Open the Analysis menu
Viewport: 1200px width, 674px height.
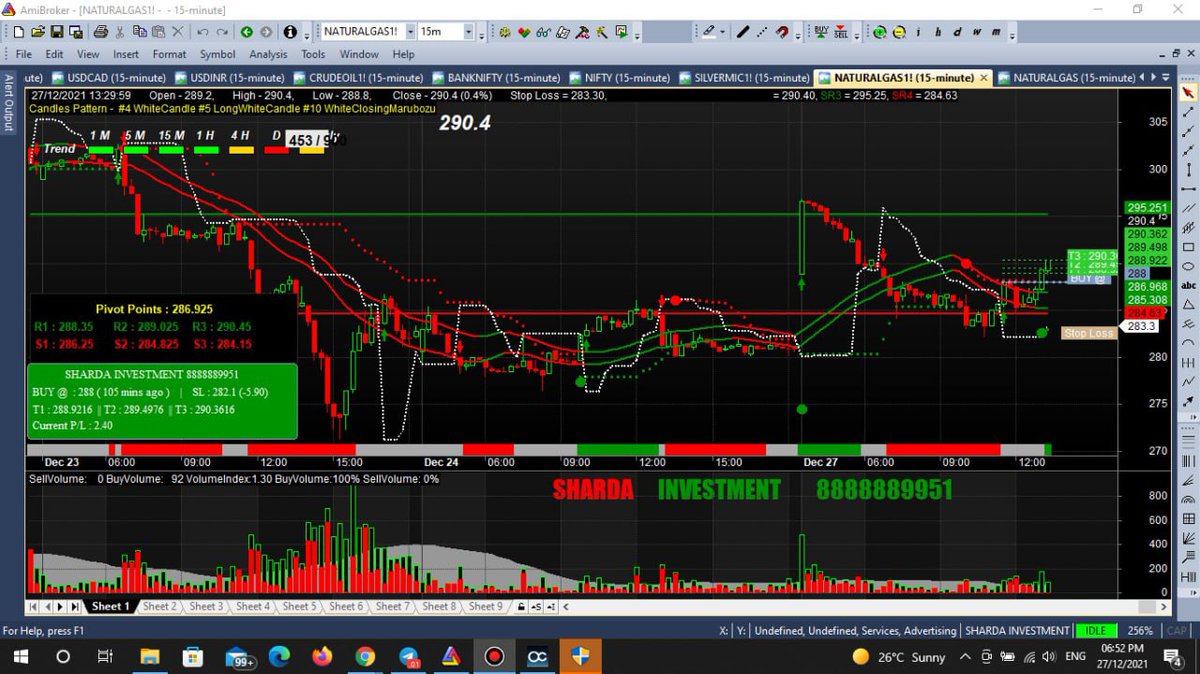point(268,54)
